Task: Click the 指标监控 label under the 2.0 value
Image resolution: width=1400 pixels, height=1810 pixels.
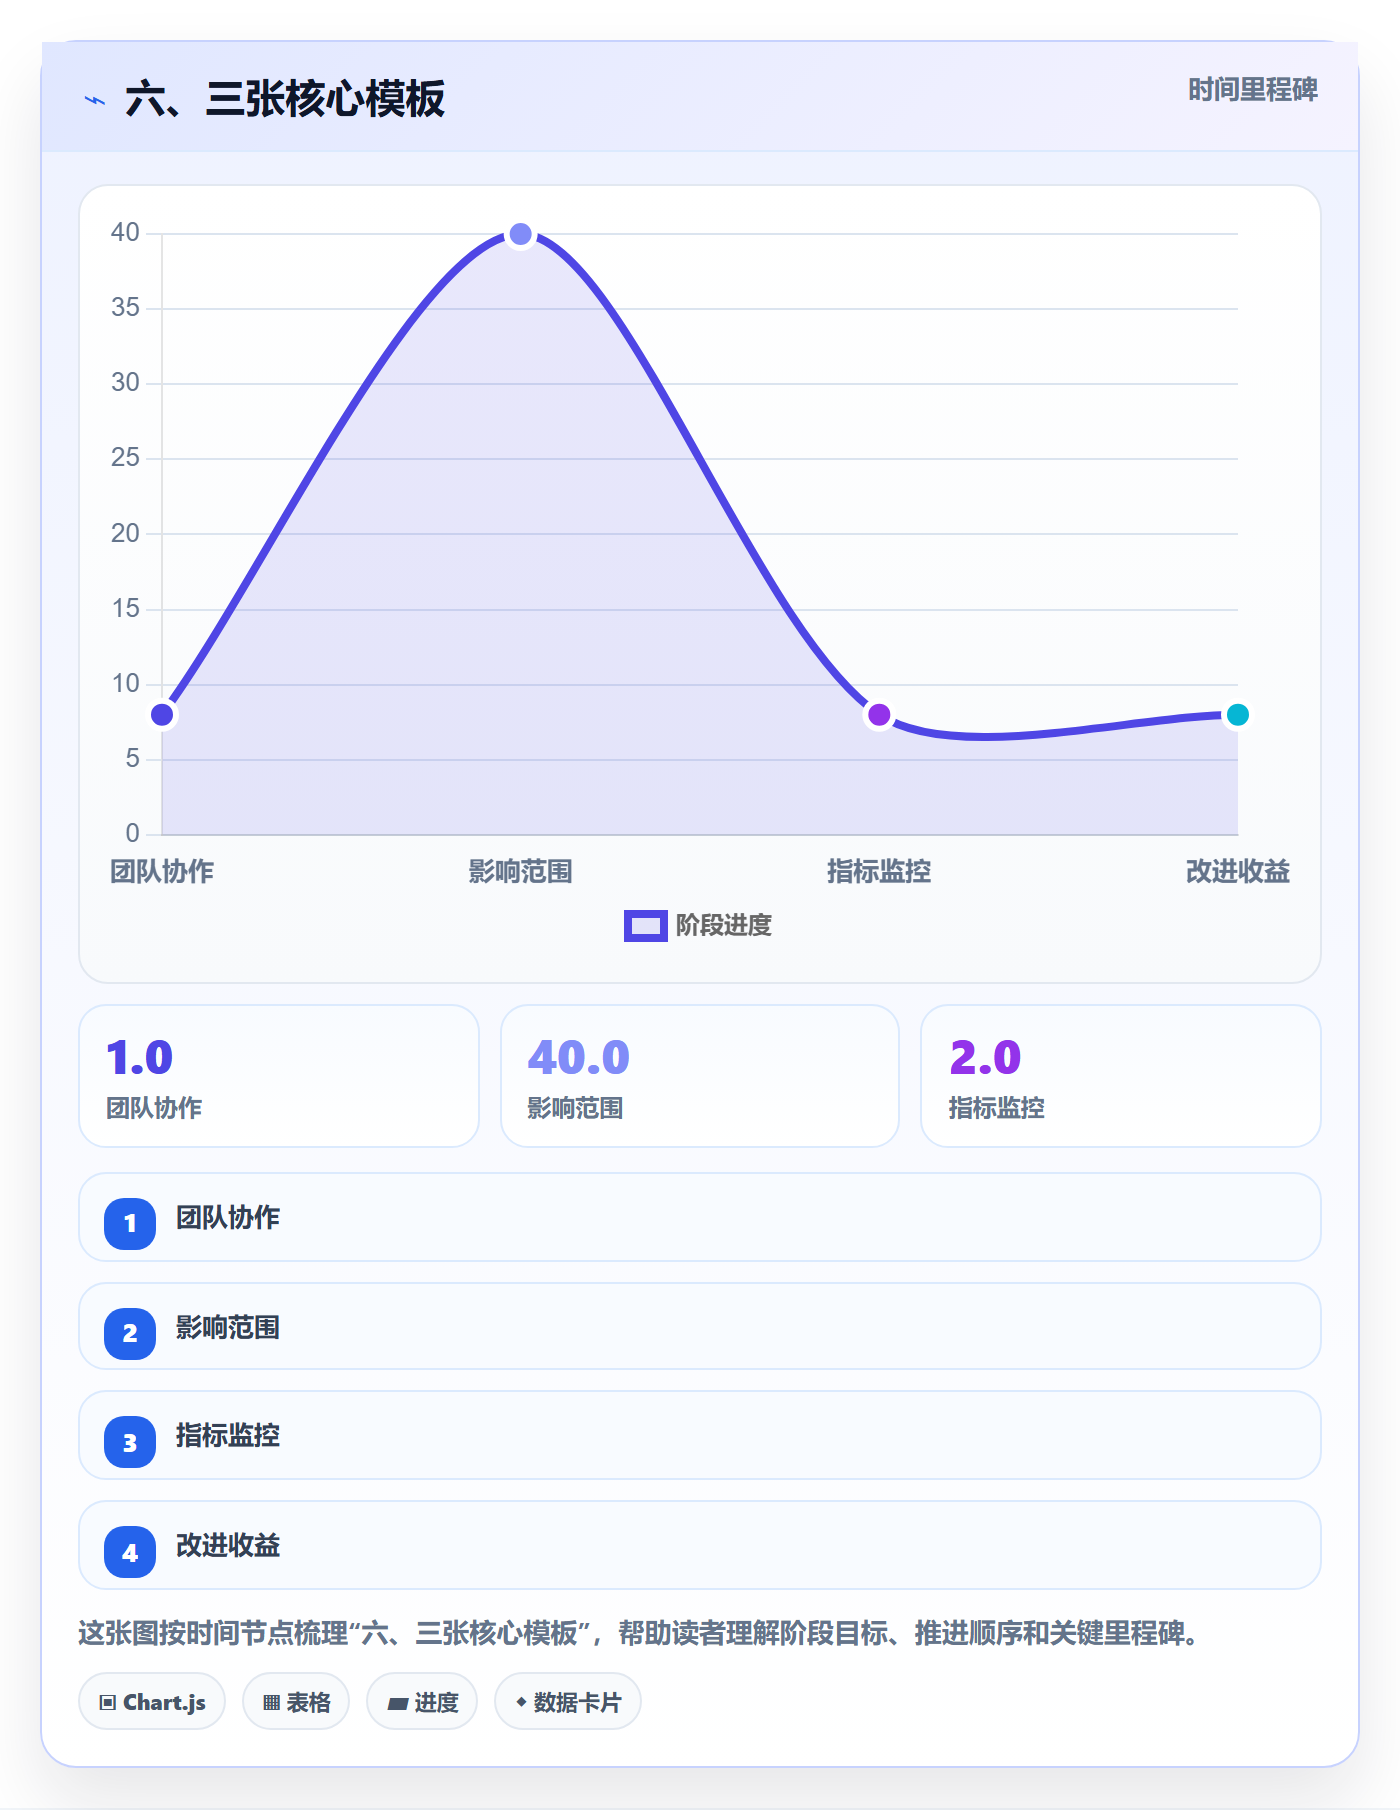Action: point(996,1108)
